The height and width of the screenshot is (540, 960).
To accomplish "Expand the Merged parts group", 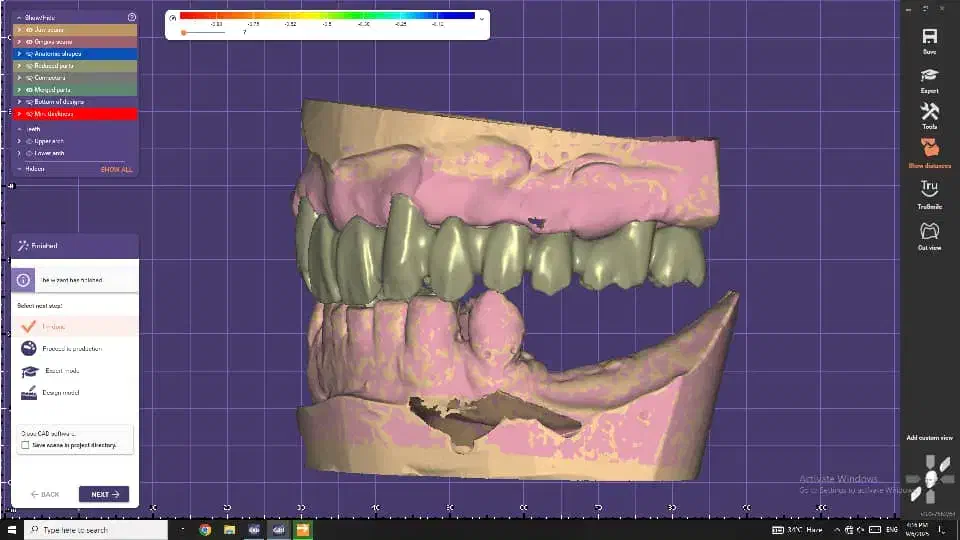I will (x=20, y=90).
